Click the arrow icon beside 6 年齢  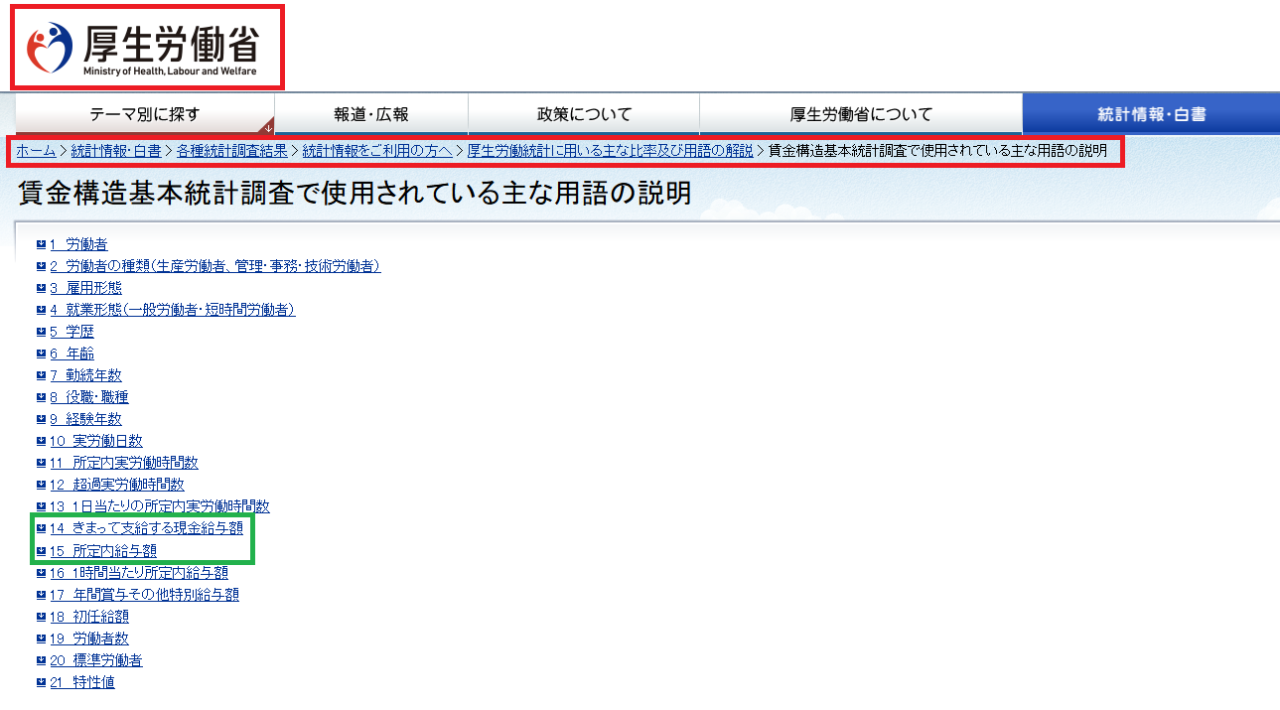41,354
